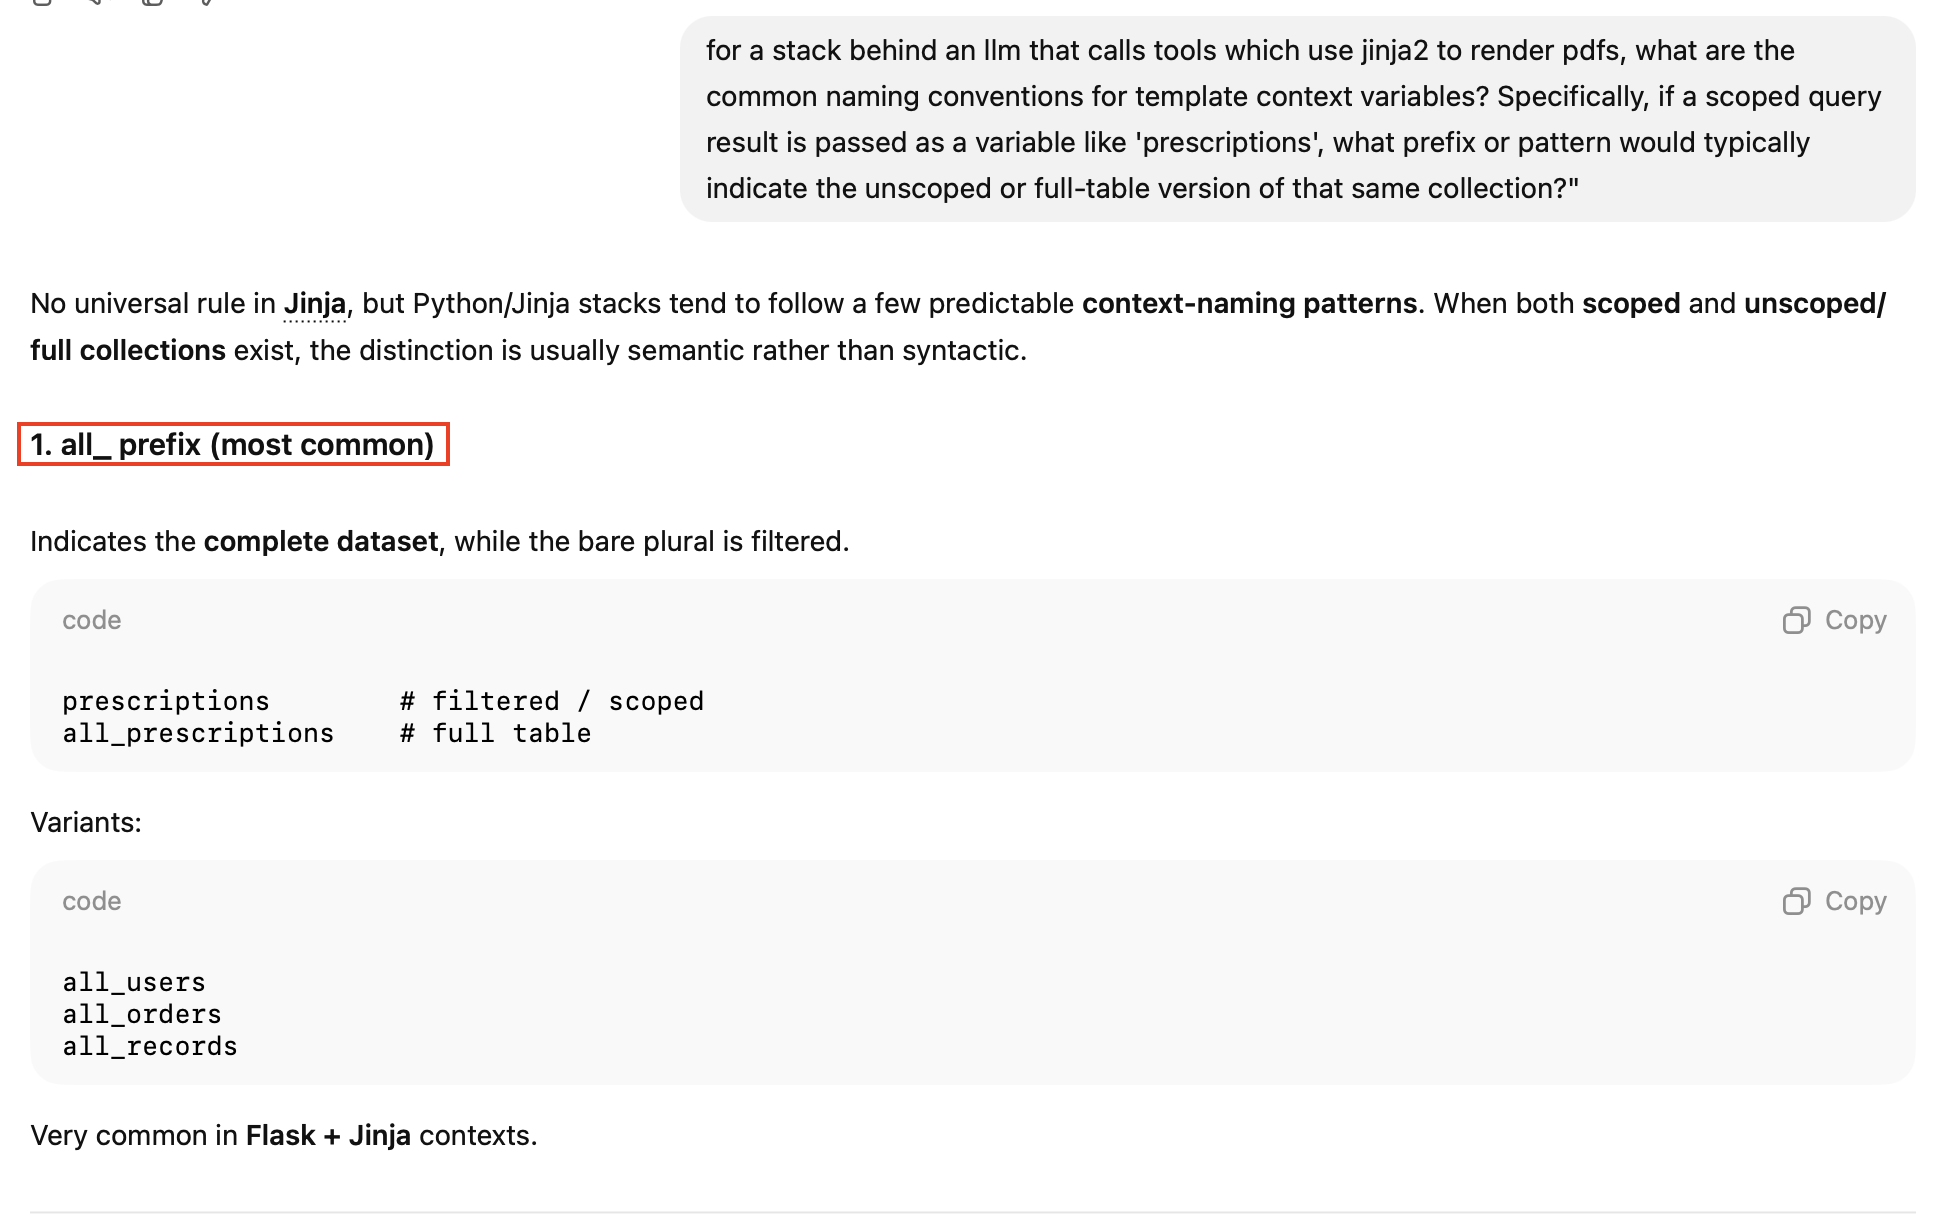Click the dotted-underlined Jinja term
Image resolution: width=1952 pixels, height=1216 pixels.
tap(315, 303)
